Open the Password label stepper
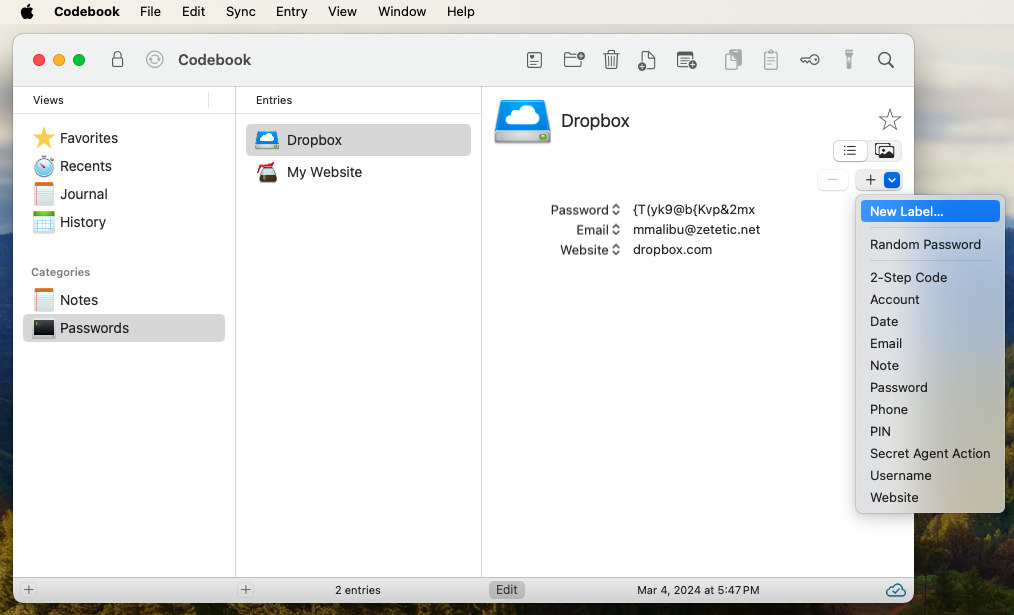Screen dimensions: 1014x615 (616, 210)
